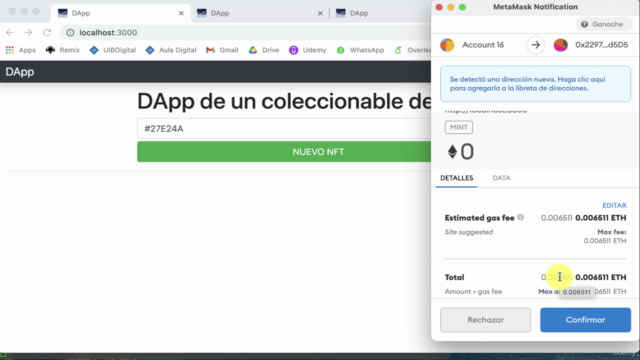Viewport: 640px width, 360px height.
Task: Click the browser forward arrow
Action: click(28, 32)
